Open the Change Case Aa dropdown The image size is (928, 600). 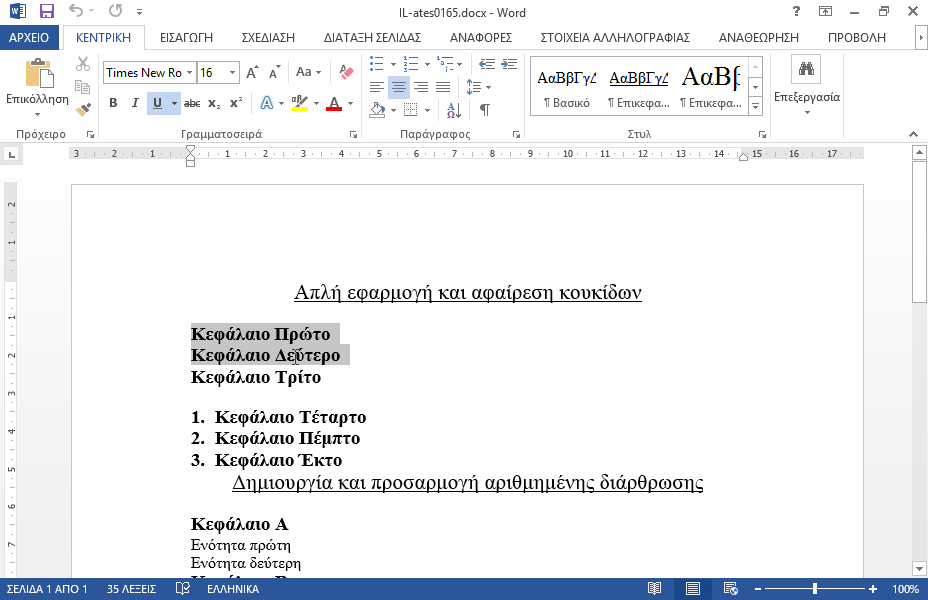point(308,72)
